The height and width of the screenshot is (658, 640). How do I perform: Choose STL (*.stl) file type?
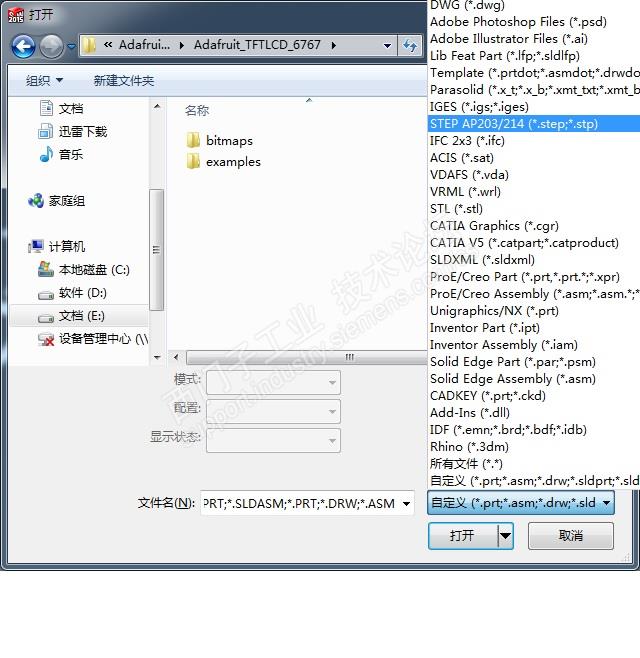[533, 209]
